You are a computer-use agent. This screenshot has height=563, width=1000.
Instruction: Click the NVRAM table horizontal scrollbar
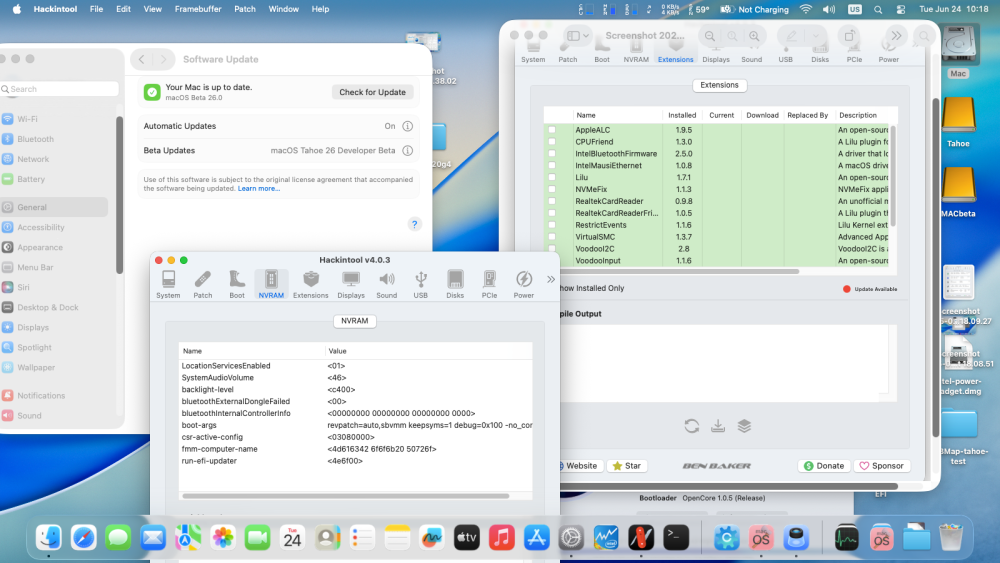(x=345, y=495)
